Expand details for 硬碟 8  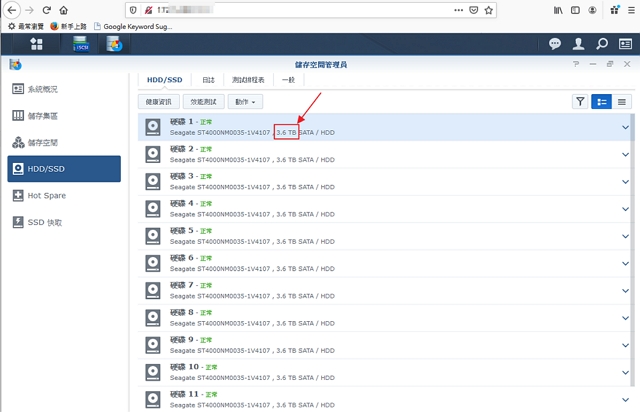[x=625, y=318]
